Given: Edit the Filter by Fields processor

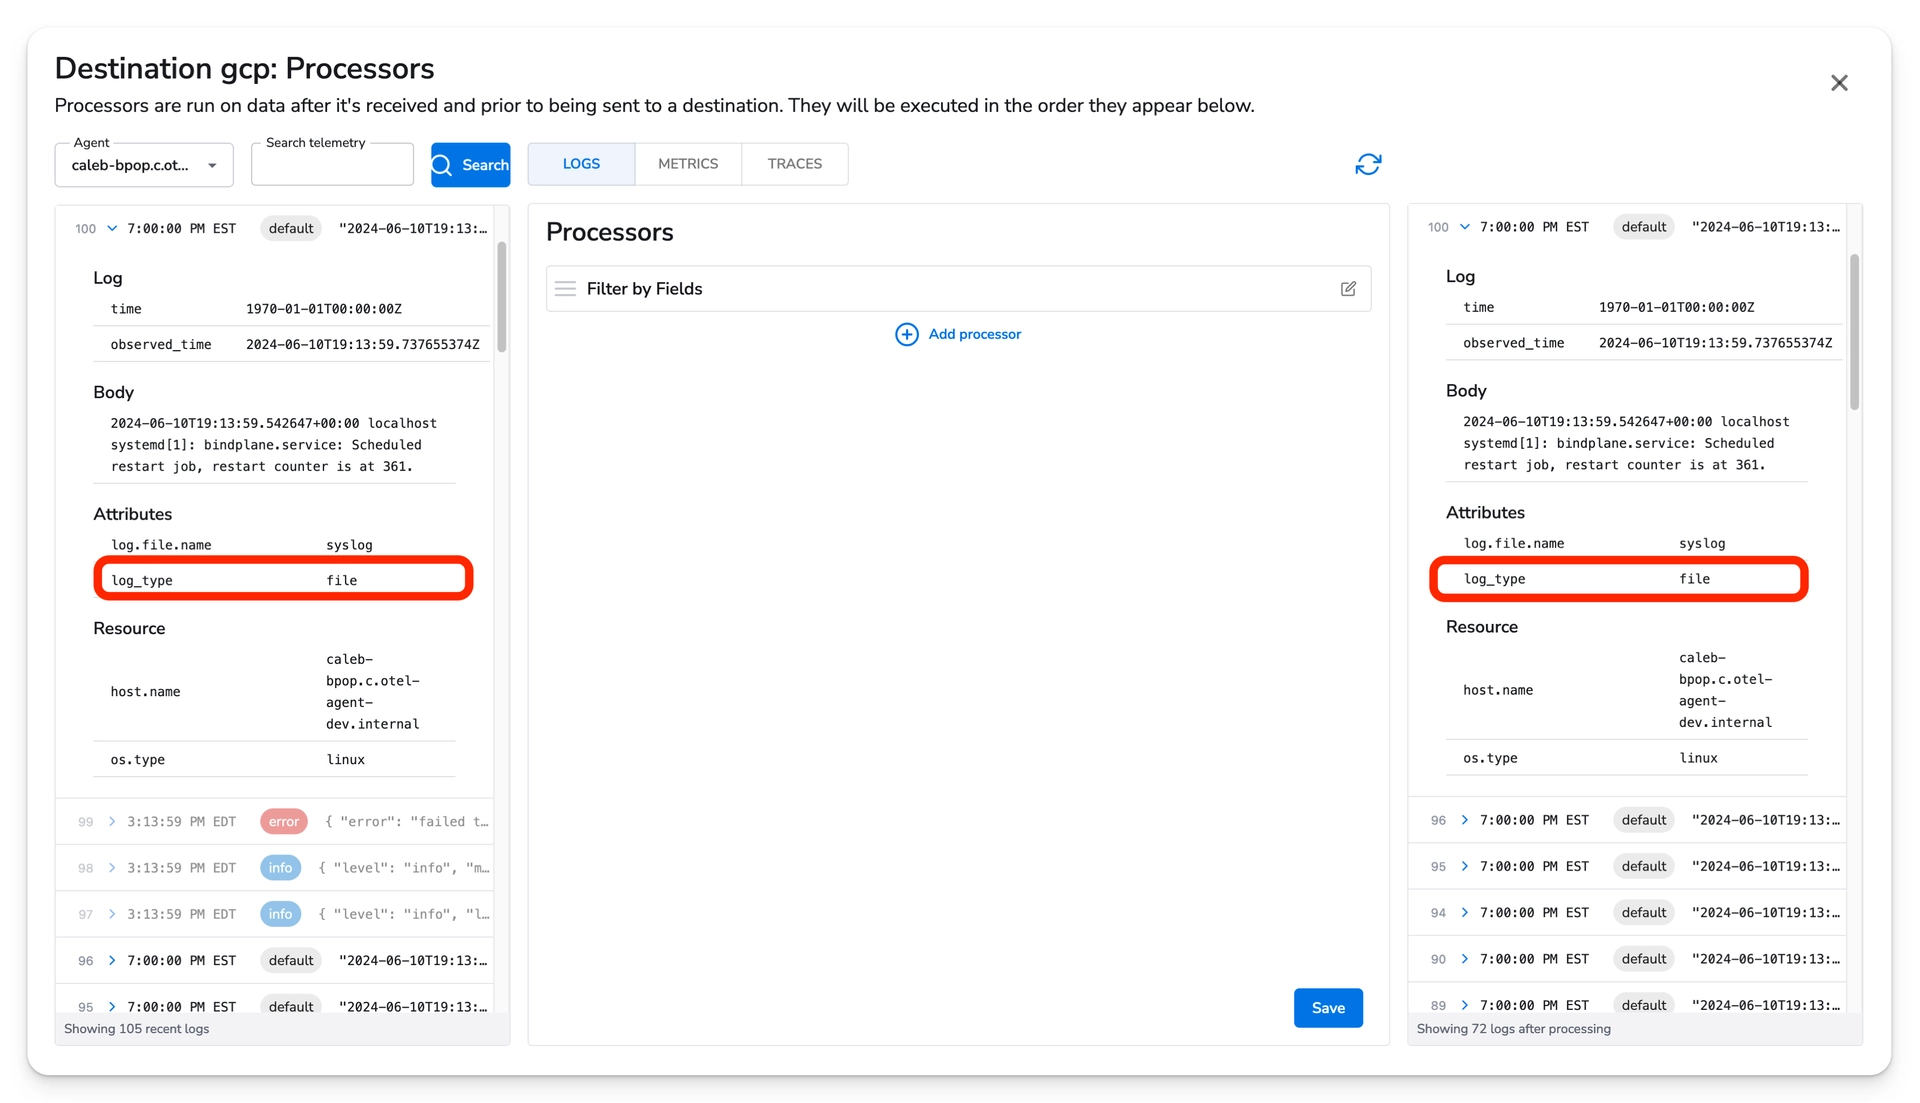Looking at the screenshot, I should click(x=1348, y=289).
